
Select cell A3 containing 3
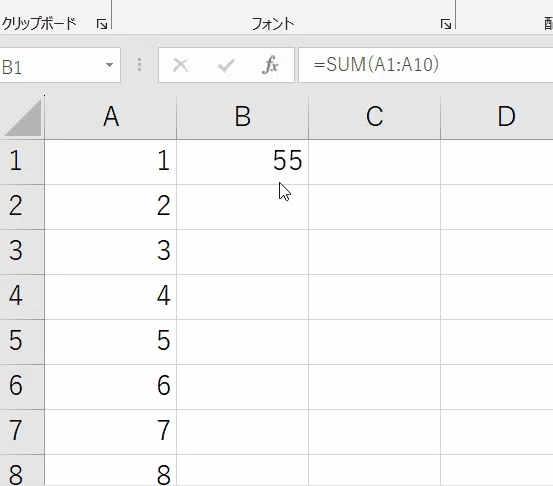111,252
